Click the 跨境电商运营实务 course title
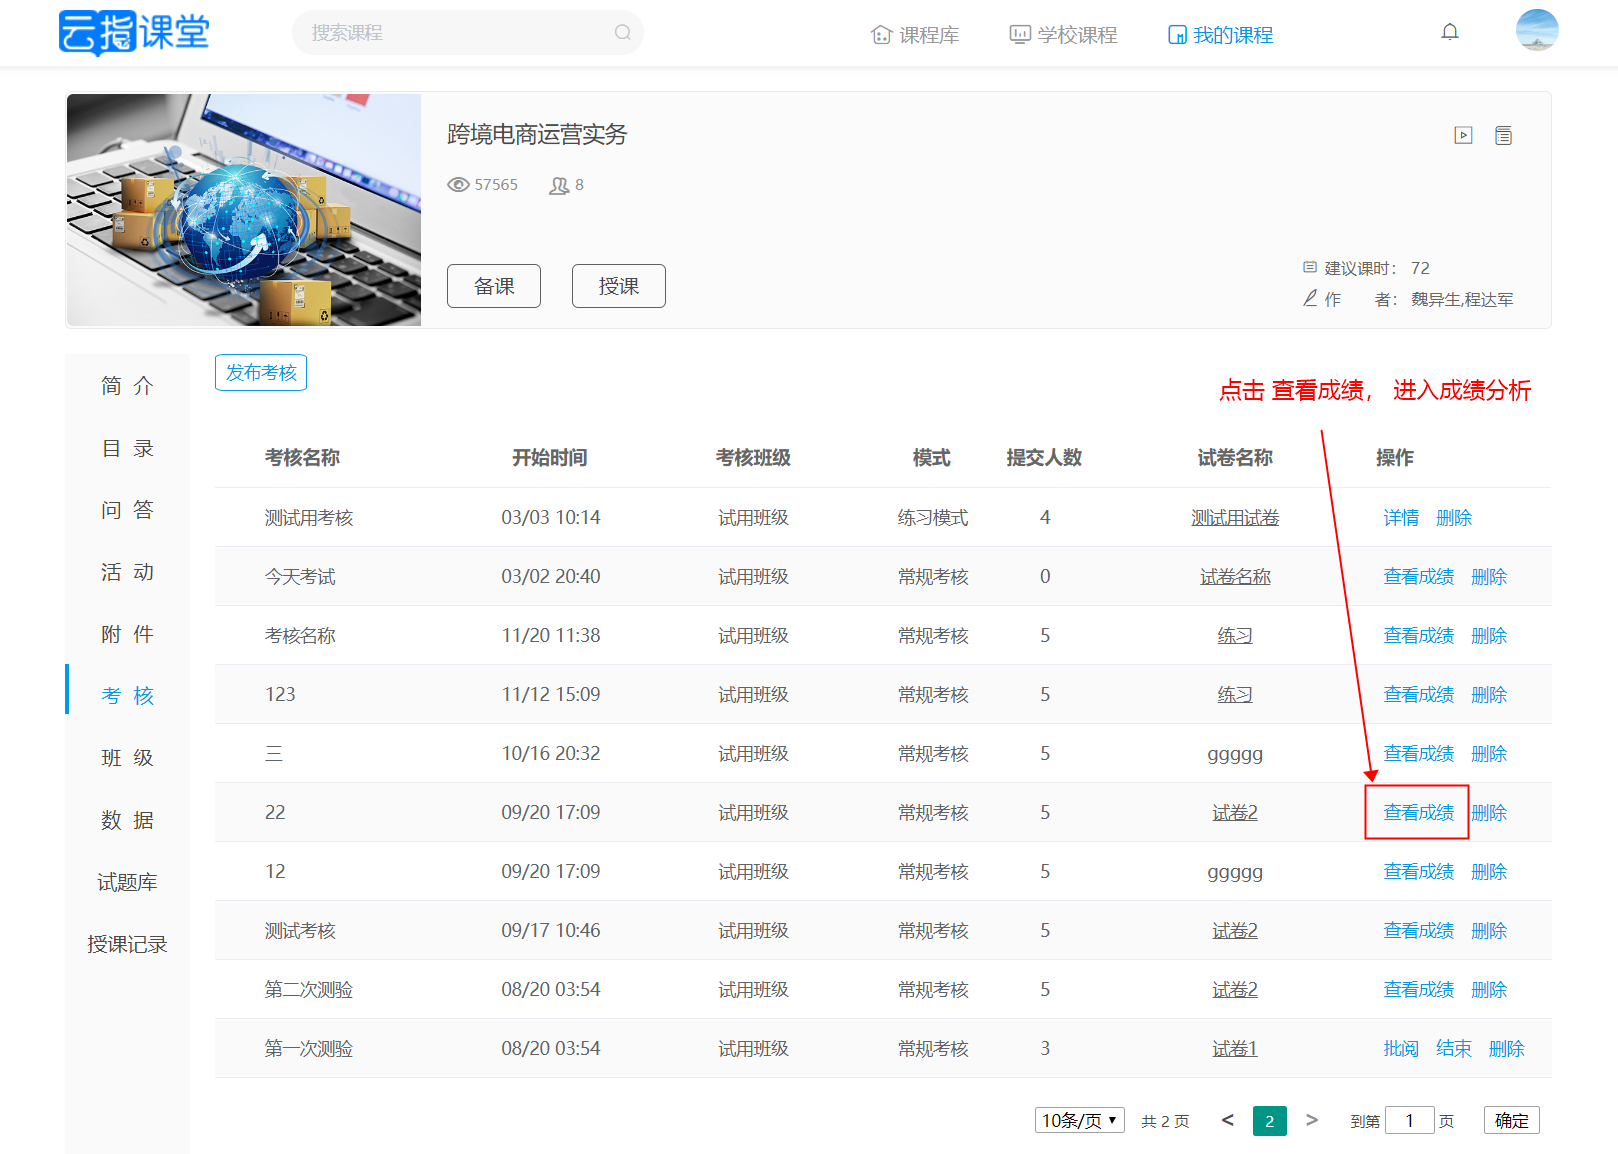 (x=537, y=135)
